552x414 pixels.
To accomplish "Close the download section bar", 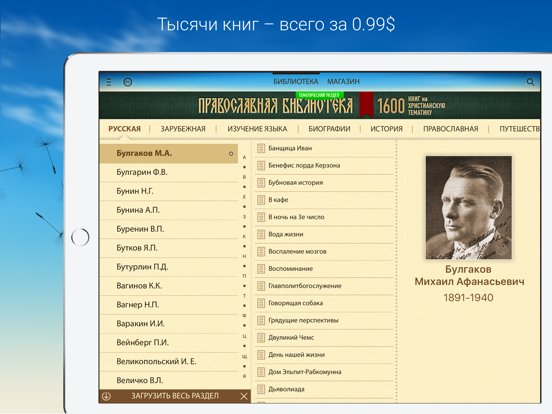I will [x=244, y=396].
